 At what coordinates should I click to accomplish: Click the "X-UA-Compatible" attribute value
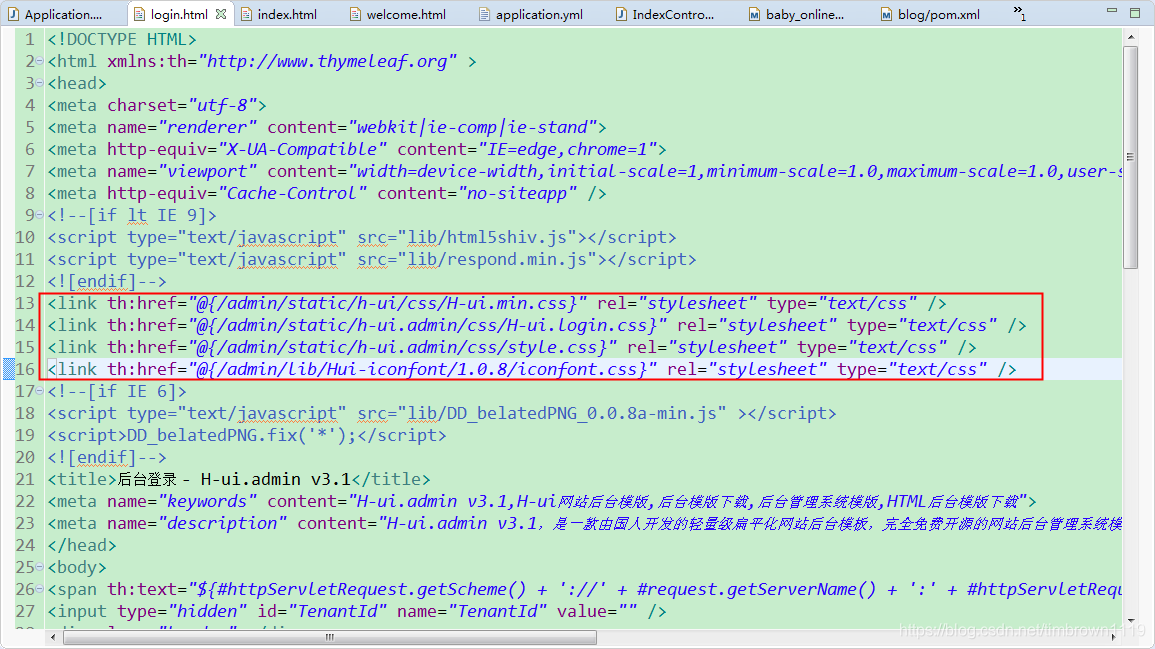[x=302, y=150]
